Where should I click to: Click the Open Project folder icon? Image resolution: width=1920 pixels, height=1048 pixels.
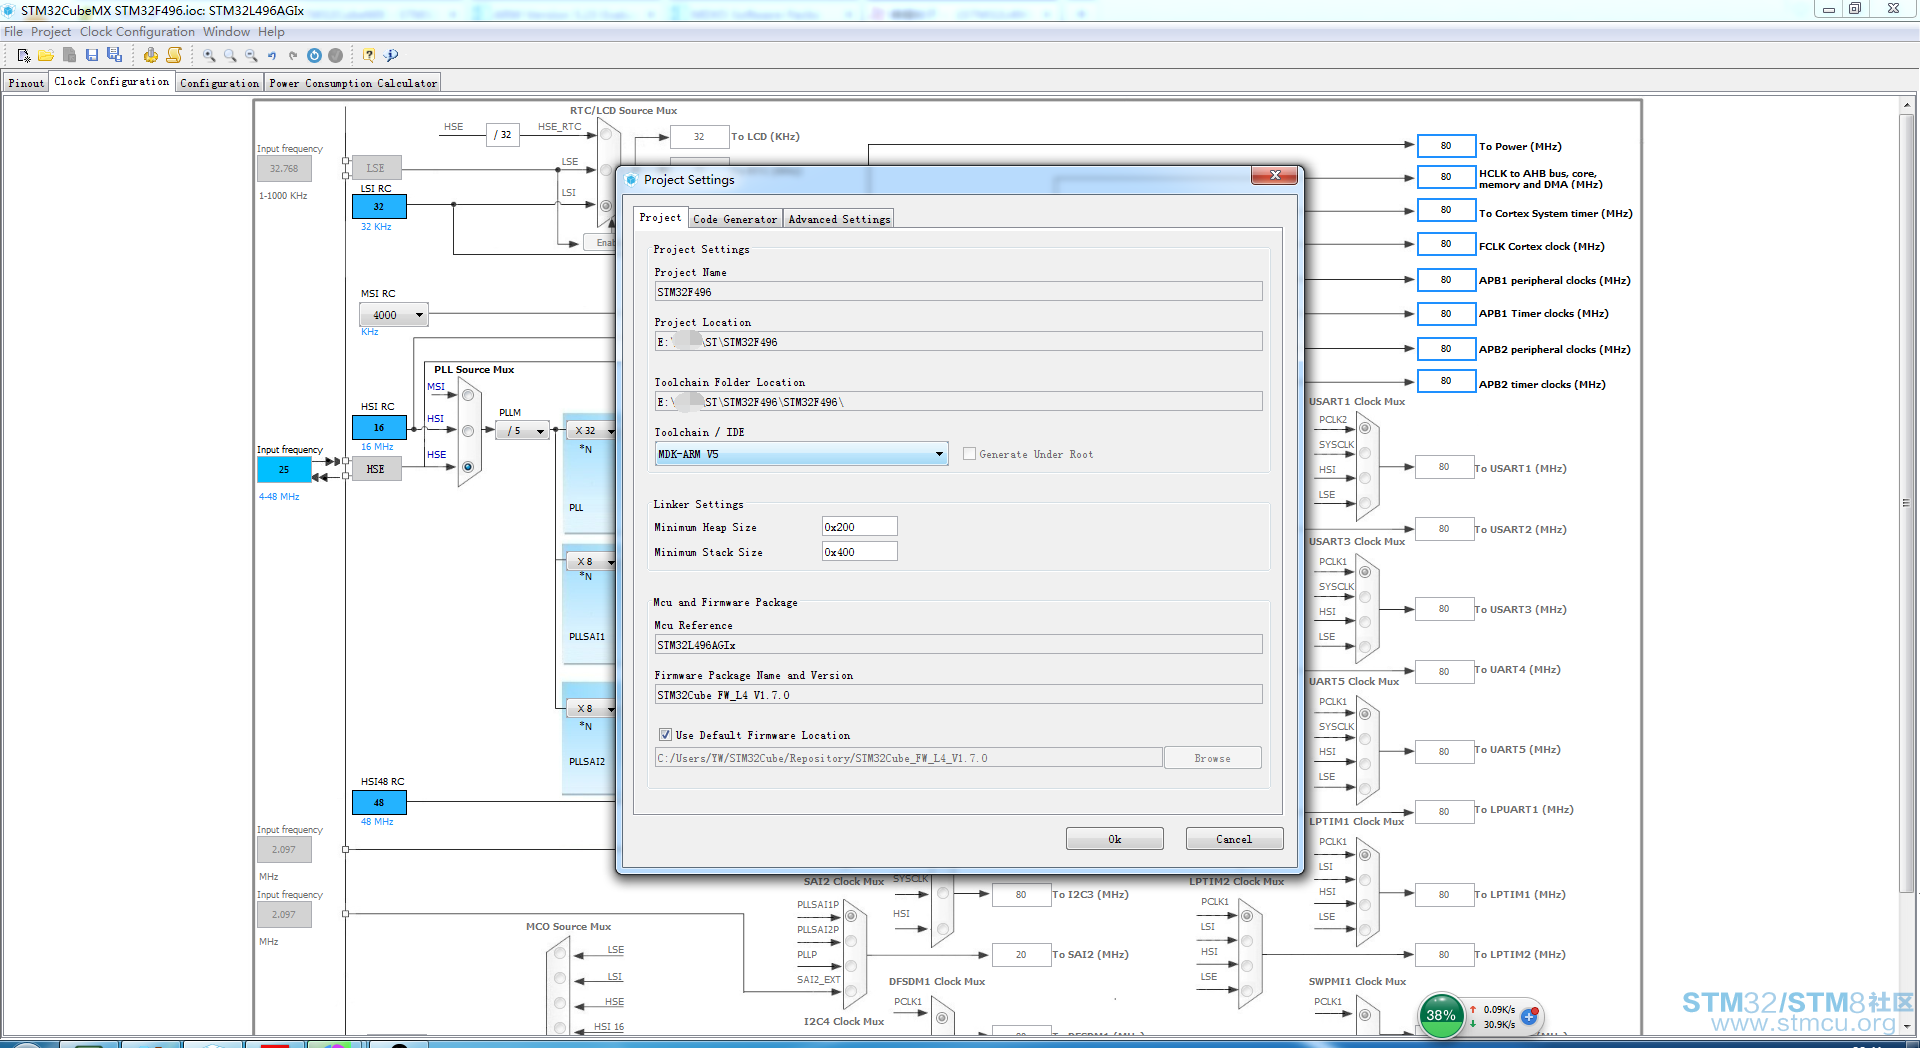tap(46, 56)
